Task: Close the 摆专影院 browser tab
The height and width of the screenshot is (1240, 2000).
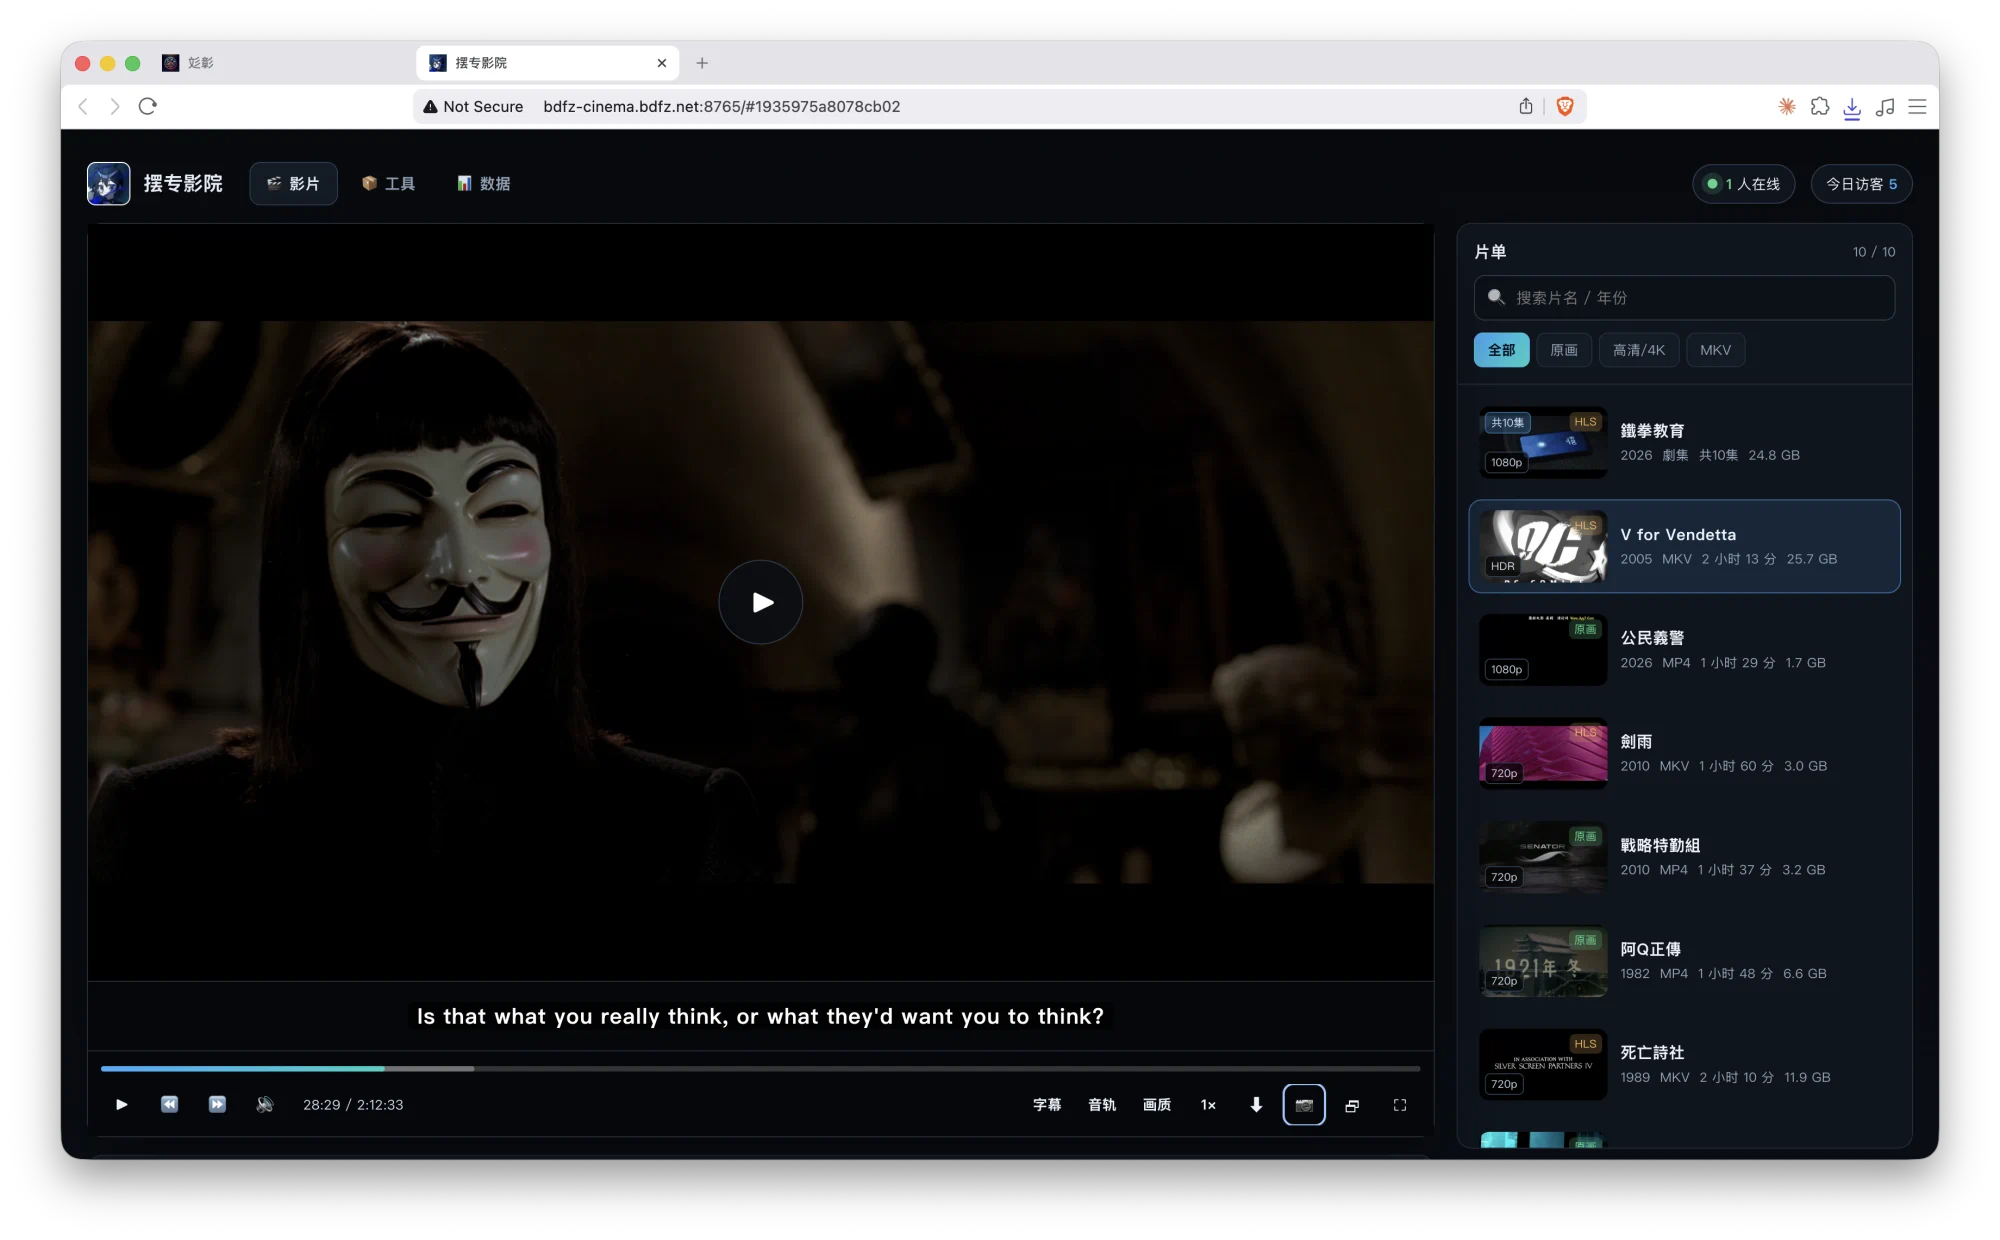Action: (661, 63)
